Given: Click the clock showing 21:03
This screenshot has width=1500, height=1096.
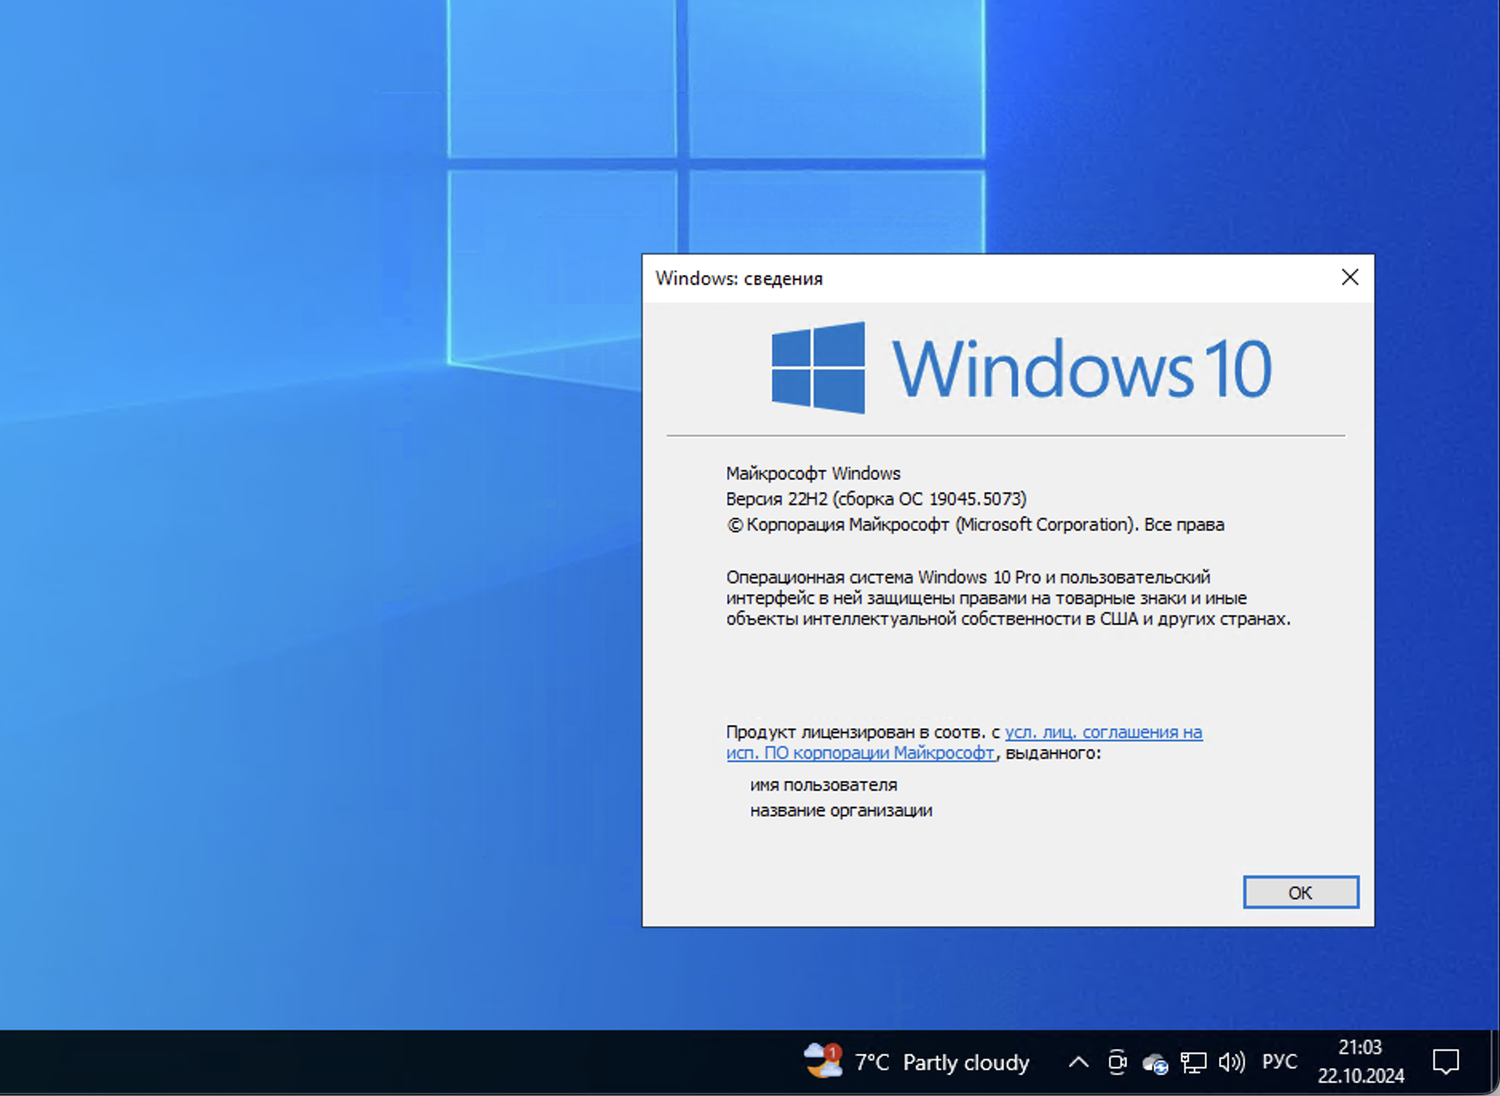Looking at the screenshot, I should click(1359, 1048).
